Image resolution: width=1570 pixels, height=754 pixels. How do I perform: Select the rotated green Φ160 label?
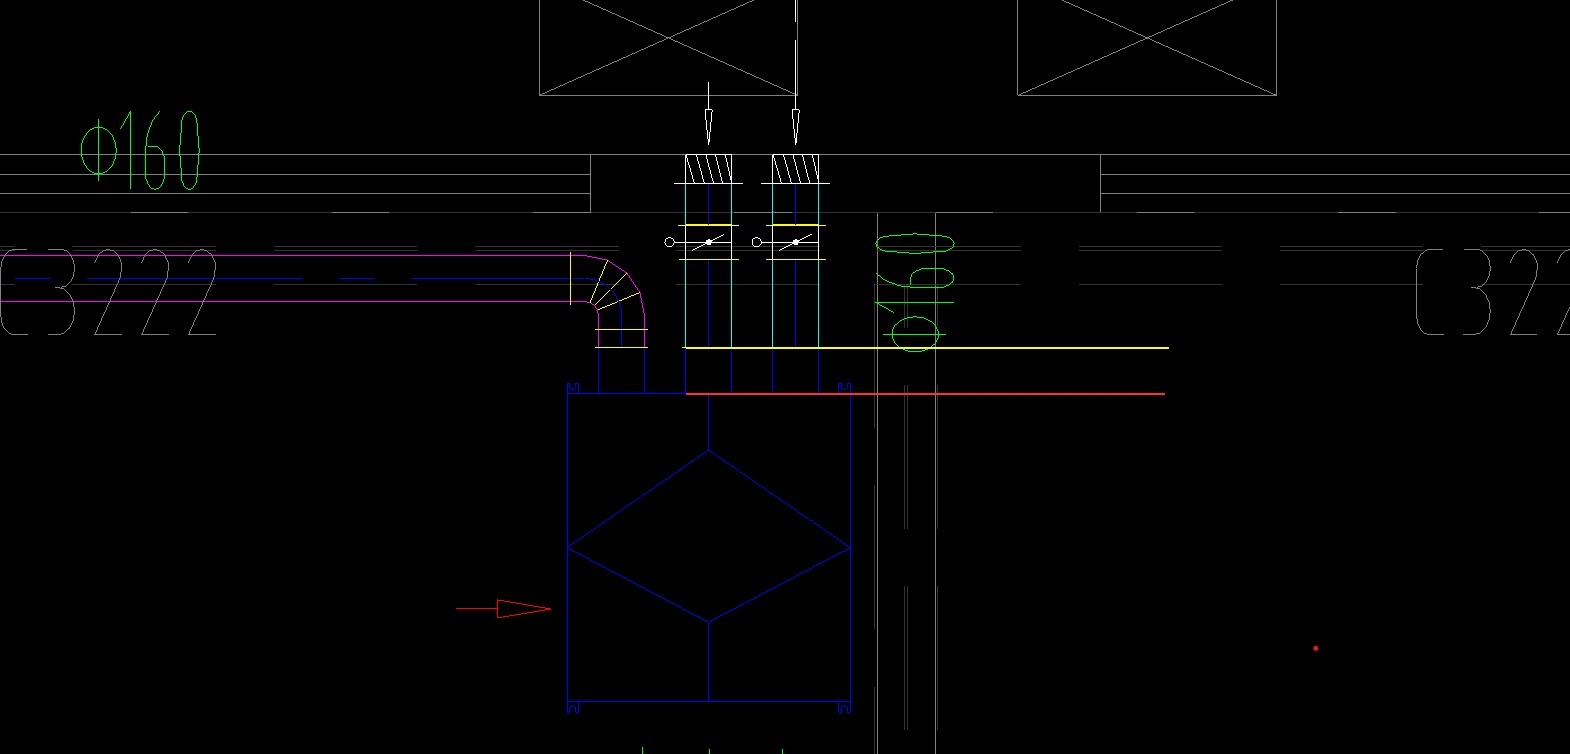[x=915, y=292]
